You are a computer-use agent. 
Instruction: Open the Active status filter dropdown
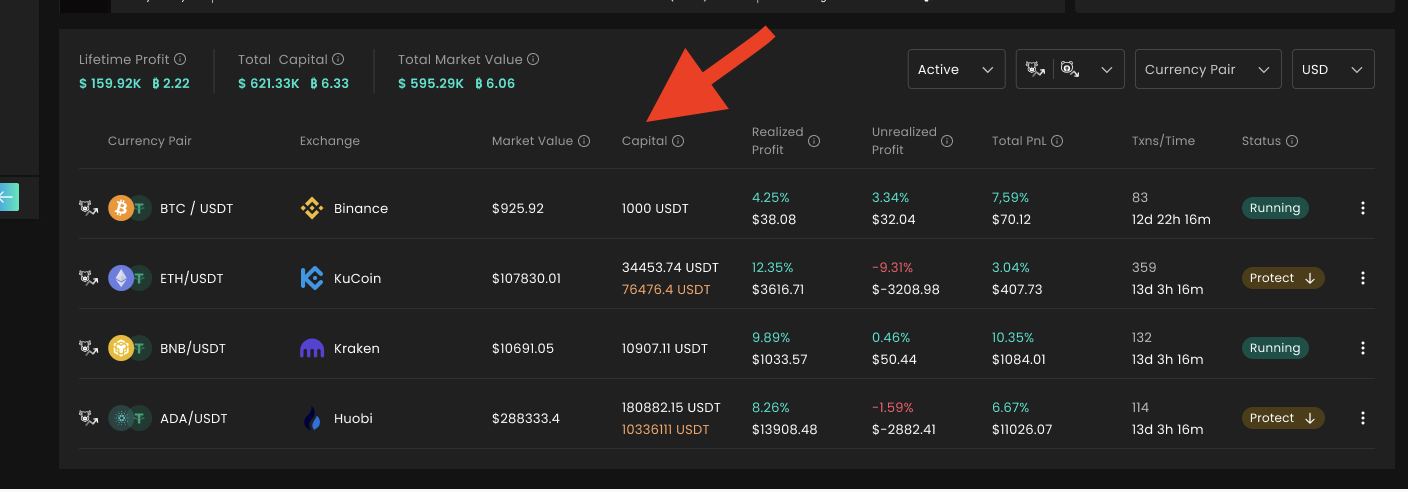point(956,70)
